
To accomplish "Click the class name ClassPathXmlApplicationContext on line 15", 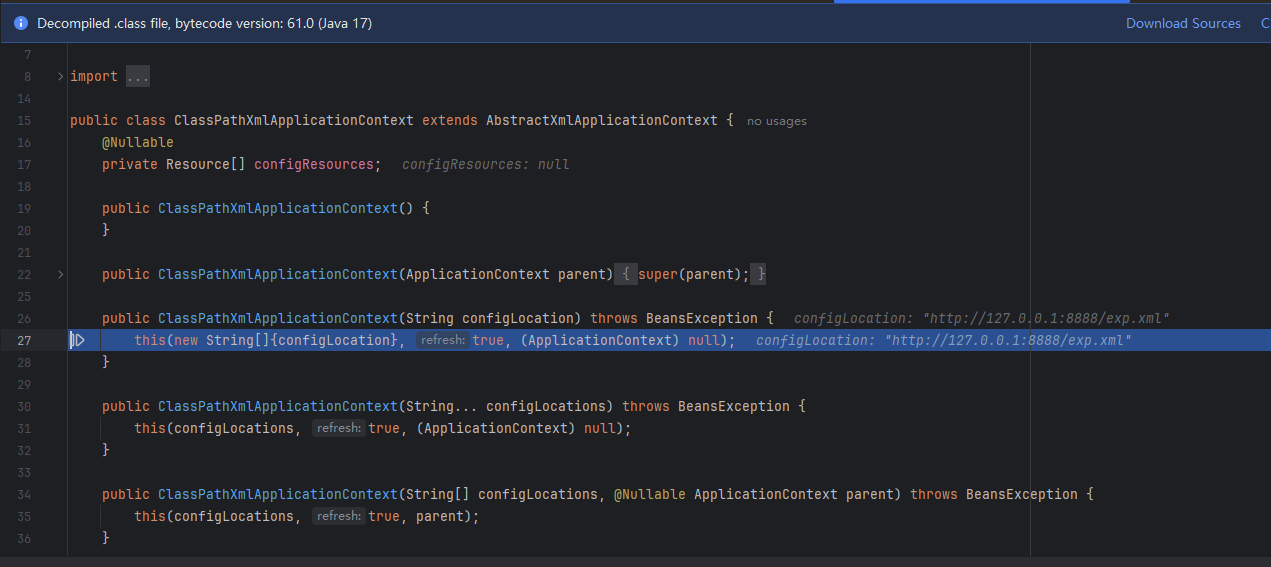I will coord(294,120).
